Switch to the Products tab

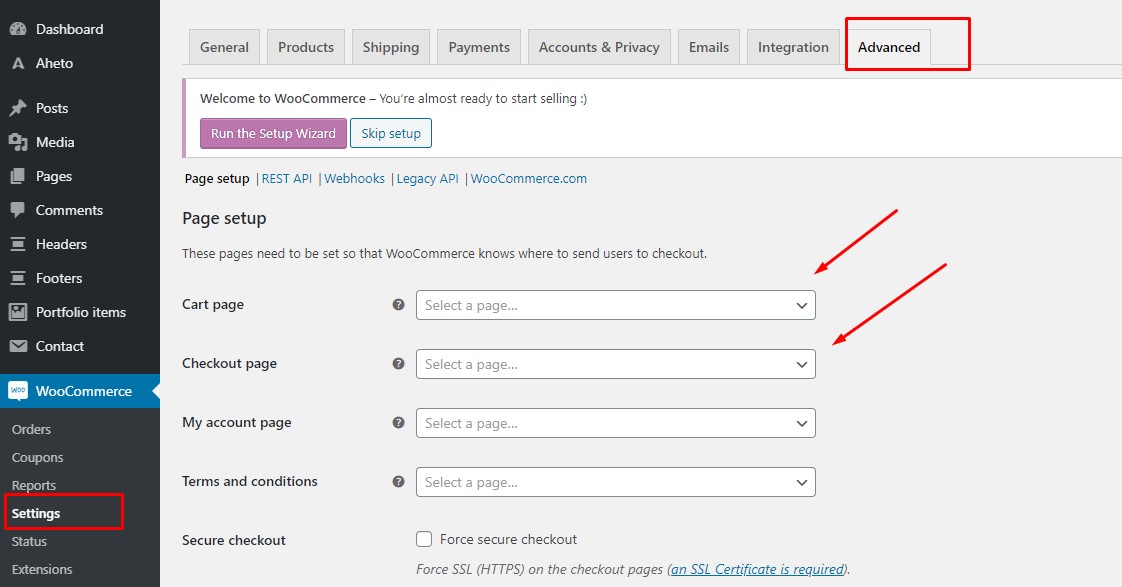pos(306,47)
